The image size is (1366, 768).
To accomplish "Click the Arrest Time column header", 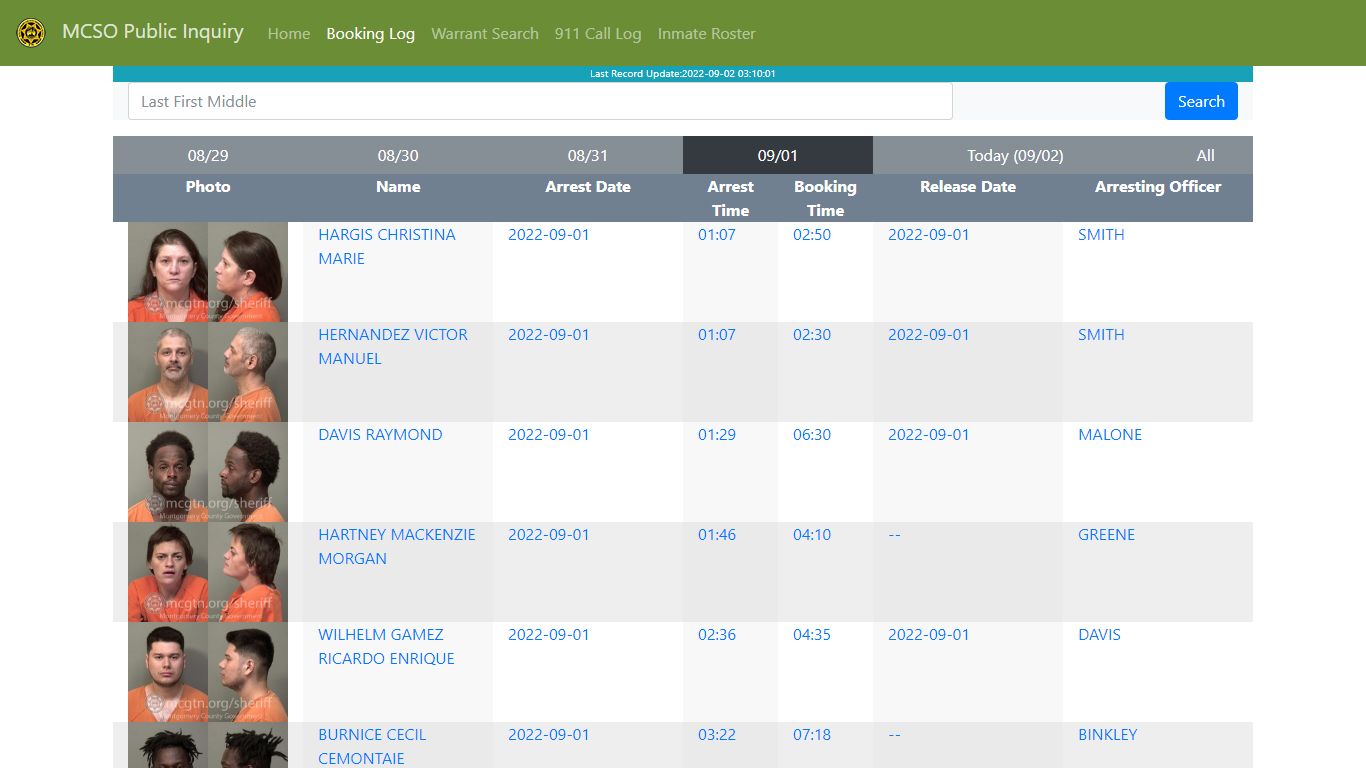I will click(x=730, y=198).
